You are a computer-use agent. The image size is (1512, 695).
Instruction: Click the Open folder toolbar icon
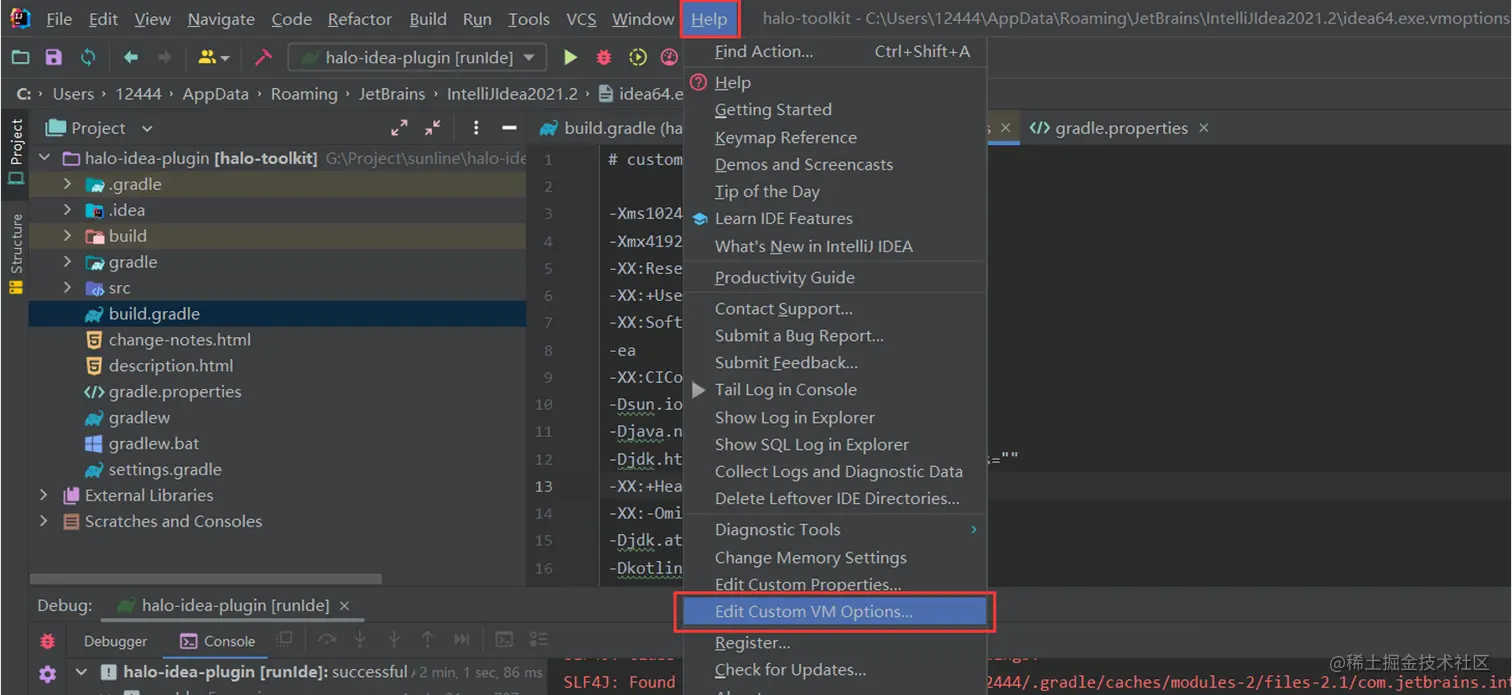click(20, 58)
